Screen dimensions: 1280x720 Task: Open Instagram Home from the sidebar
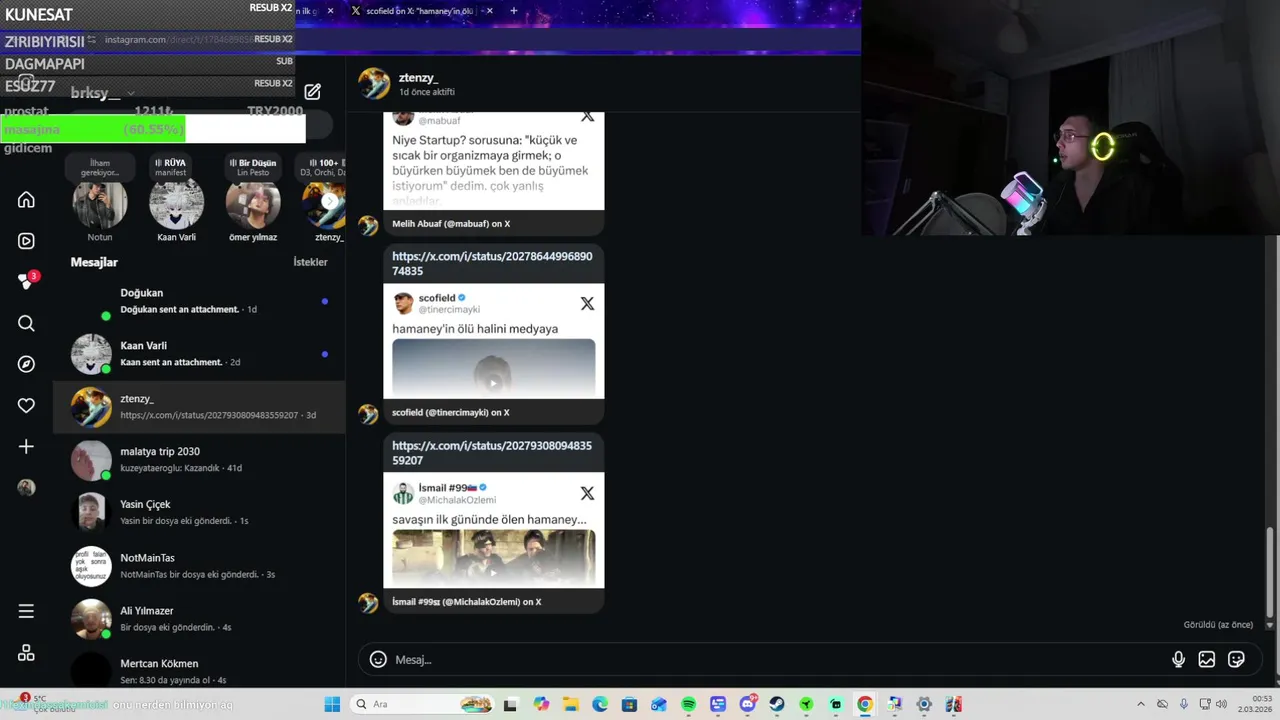coord(26,200)
